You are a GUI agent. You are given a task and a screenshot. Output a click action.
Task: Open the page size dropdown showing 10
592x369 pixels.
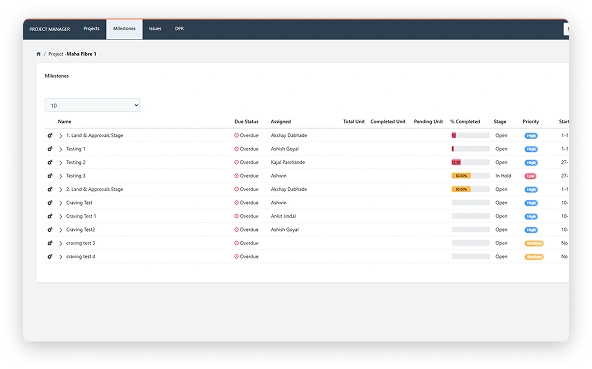(x=92, y=105)
